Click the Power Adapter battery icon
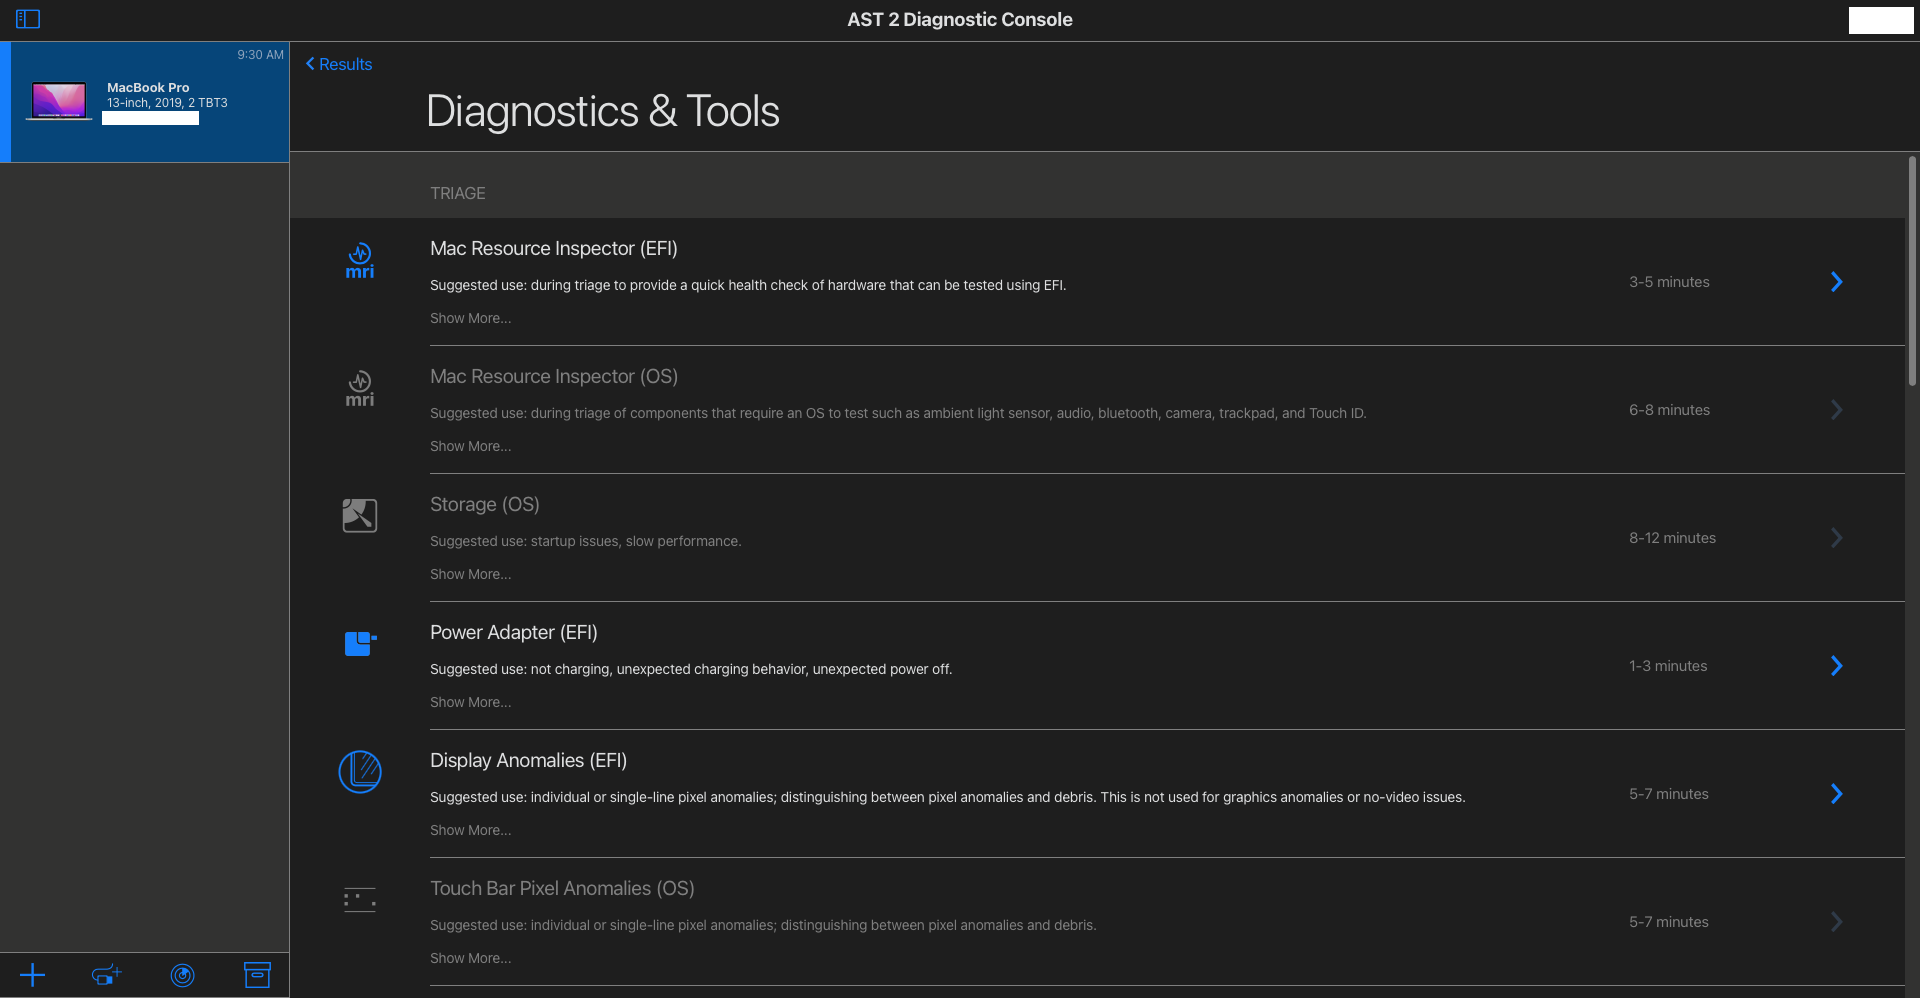This screenshot has height=998, width=1920. (x=359, y=643)
